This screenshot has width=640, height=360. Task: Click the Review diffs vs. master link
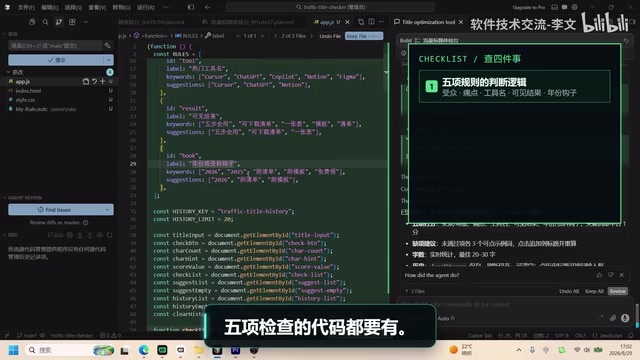pyautogui.click(x=55, y=222)
